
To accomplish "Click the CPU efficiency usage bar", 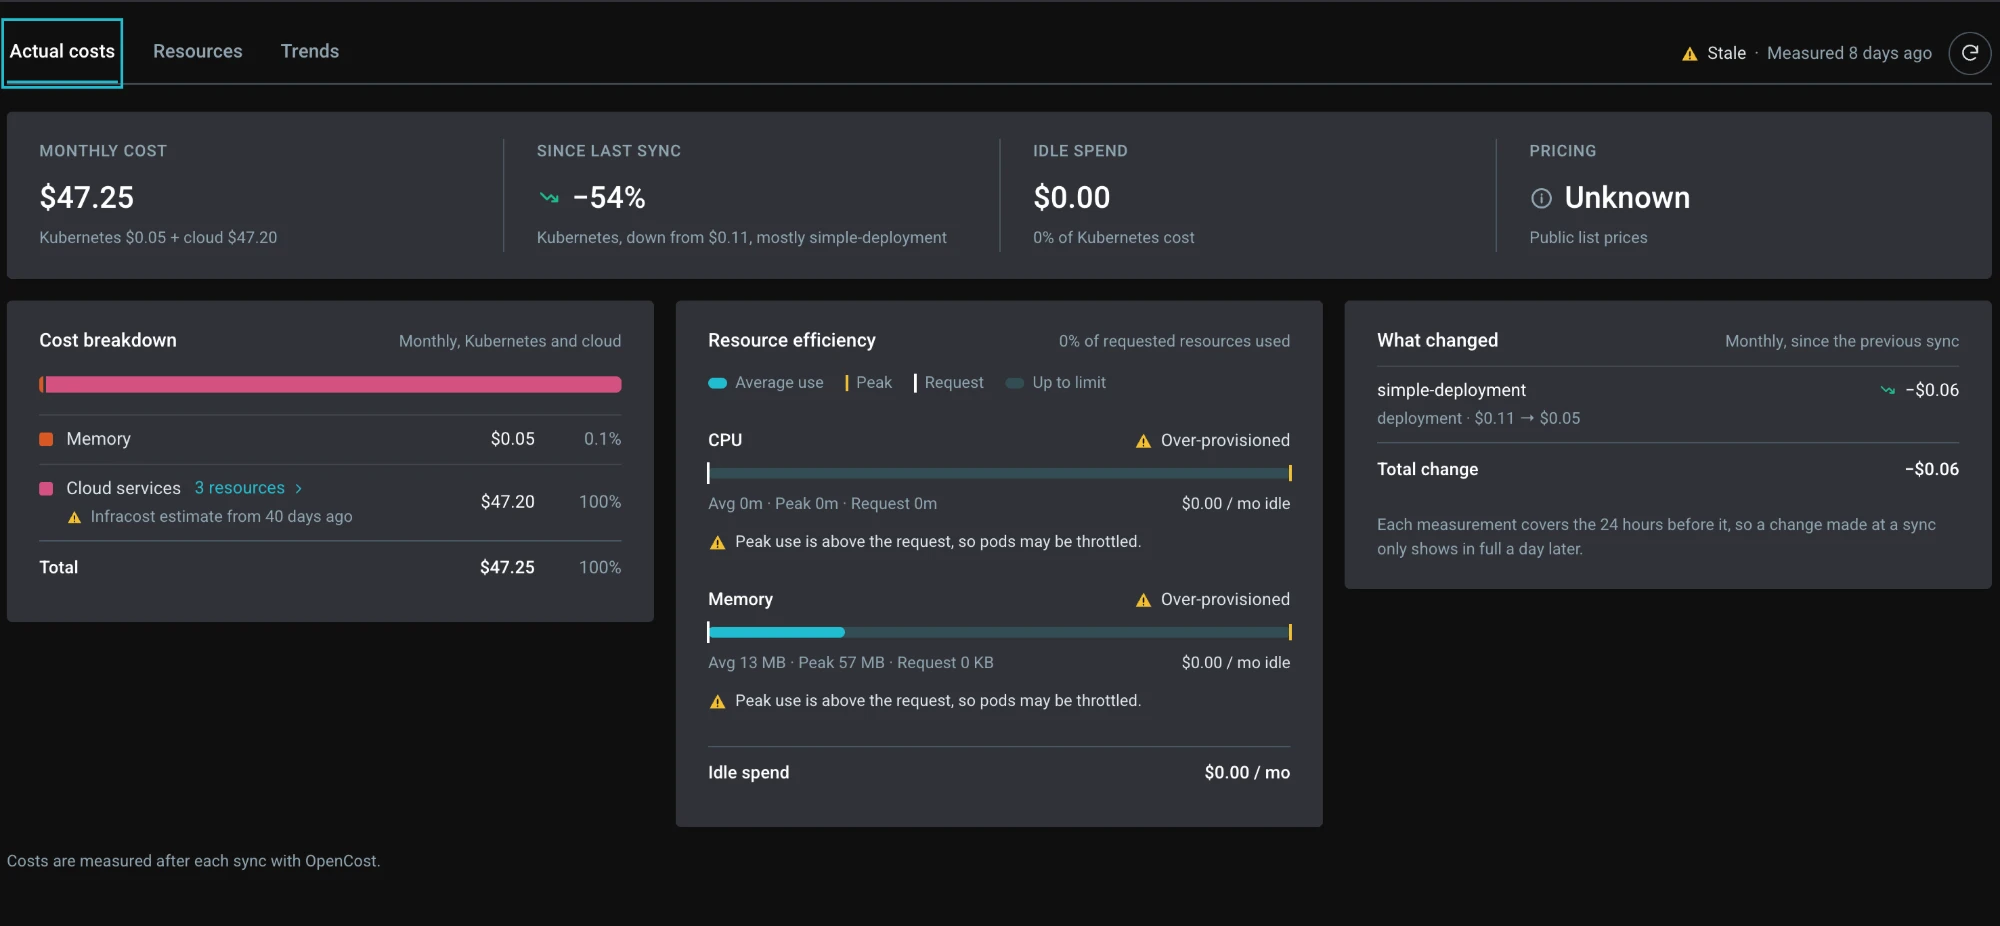I will (x=999, y=473).
